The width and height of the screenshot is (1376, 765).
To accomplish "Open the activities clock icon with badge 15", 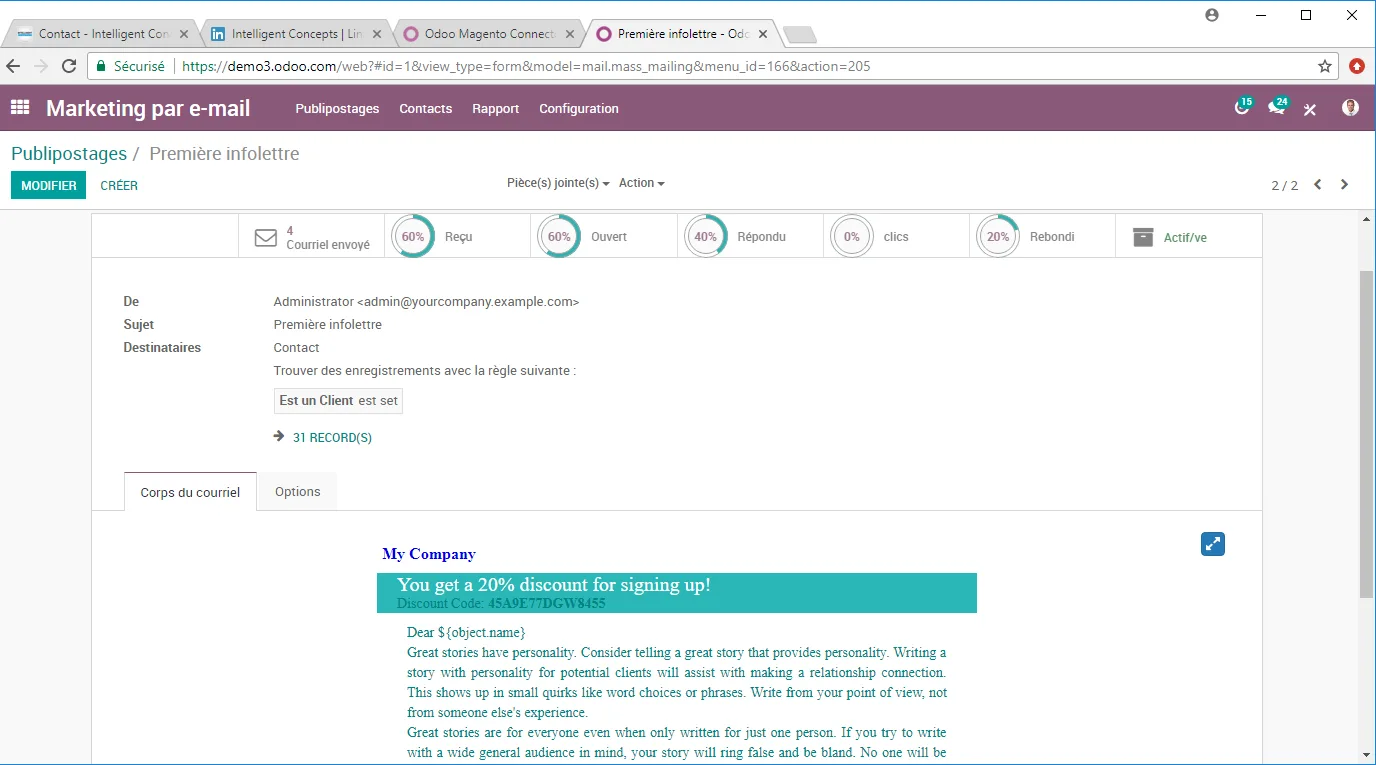I will [1243, 107].
